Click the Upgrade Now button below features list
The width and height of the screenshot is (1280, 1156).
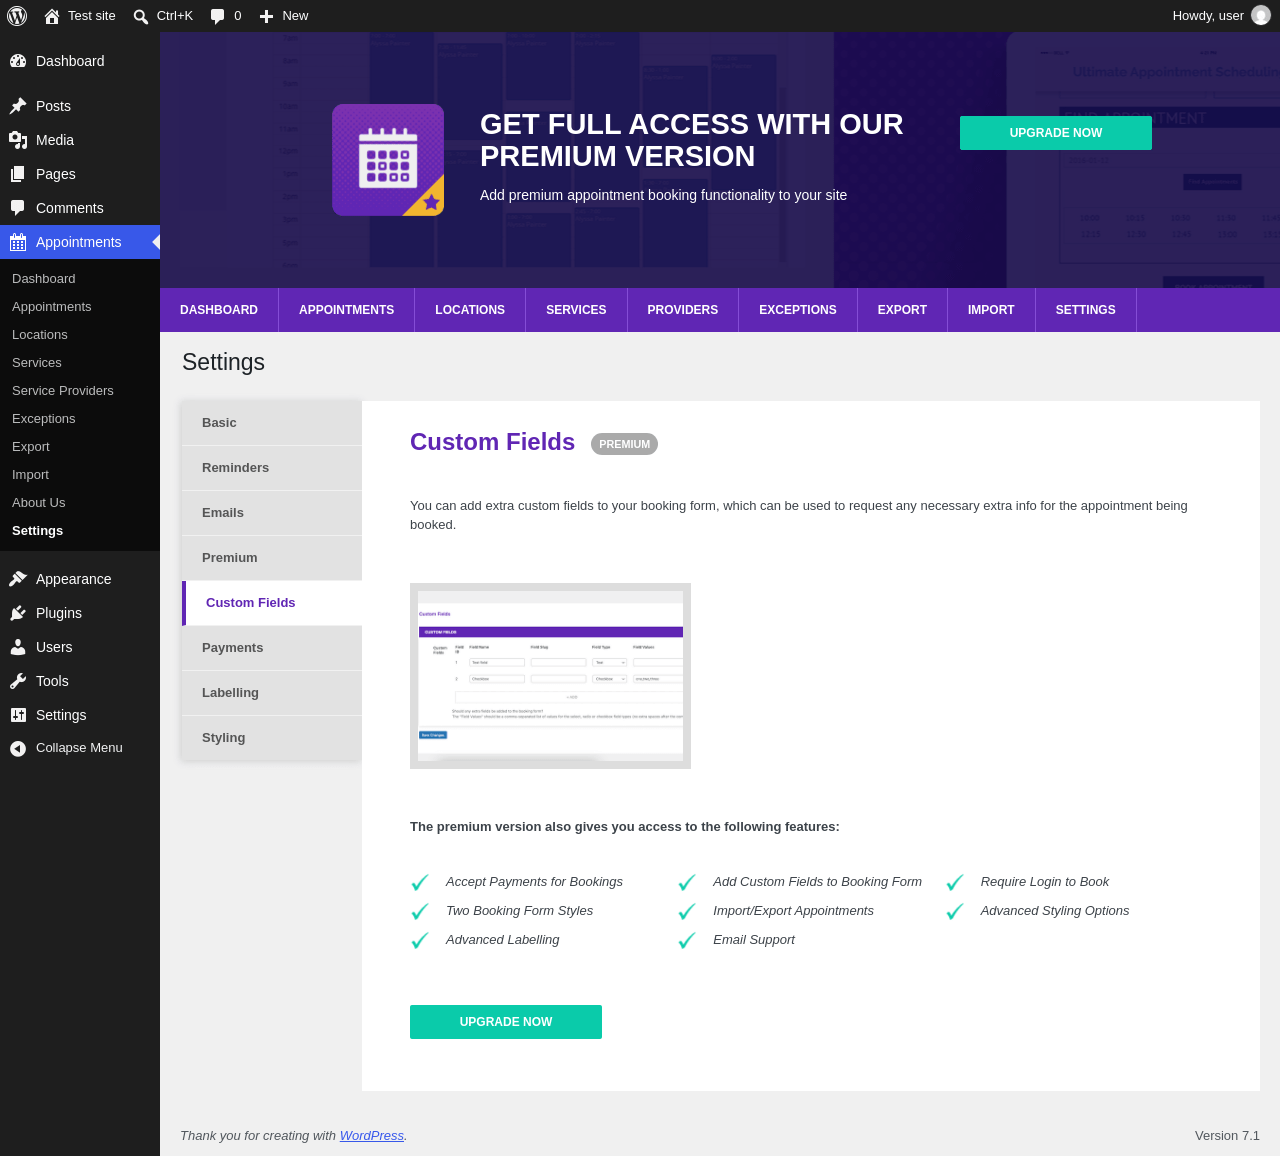pyautogui.click(x=506, y=1022)
